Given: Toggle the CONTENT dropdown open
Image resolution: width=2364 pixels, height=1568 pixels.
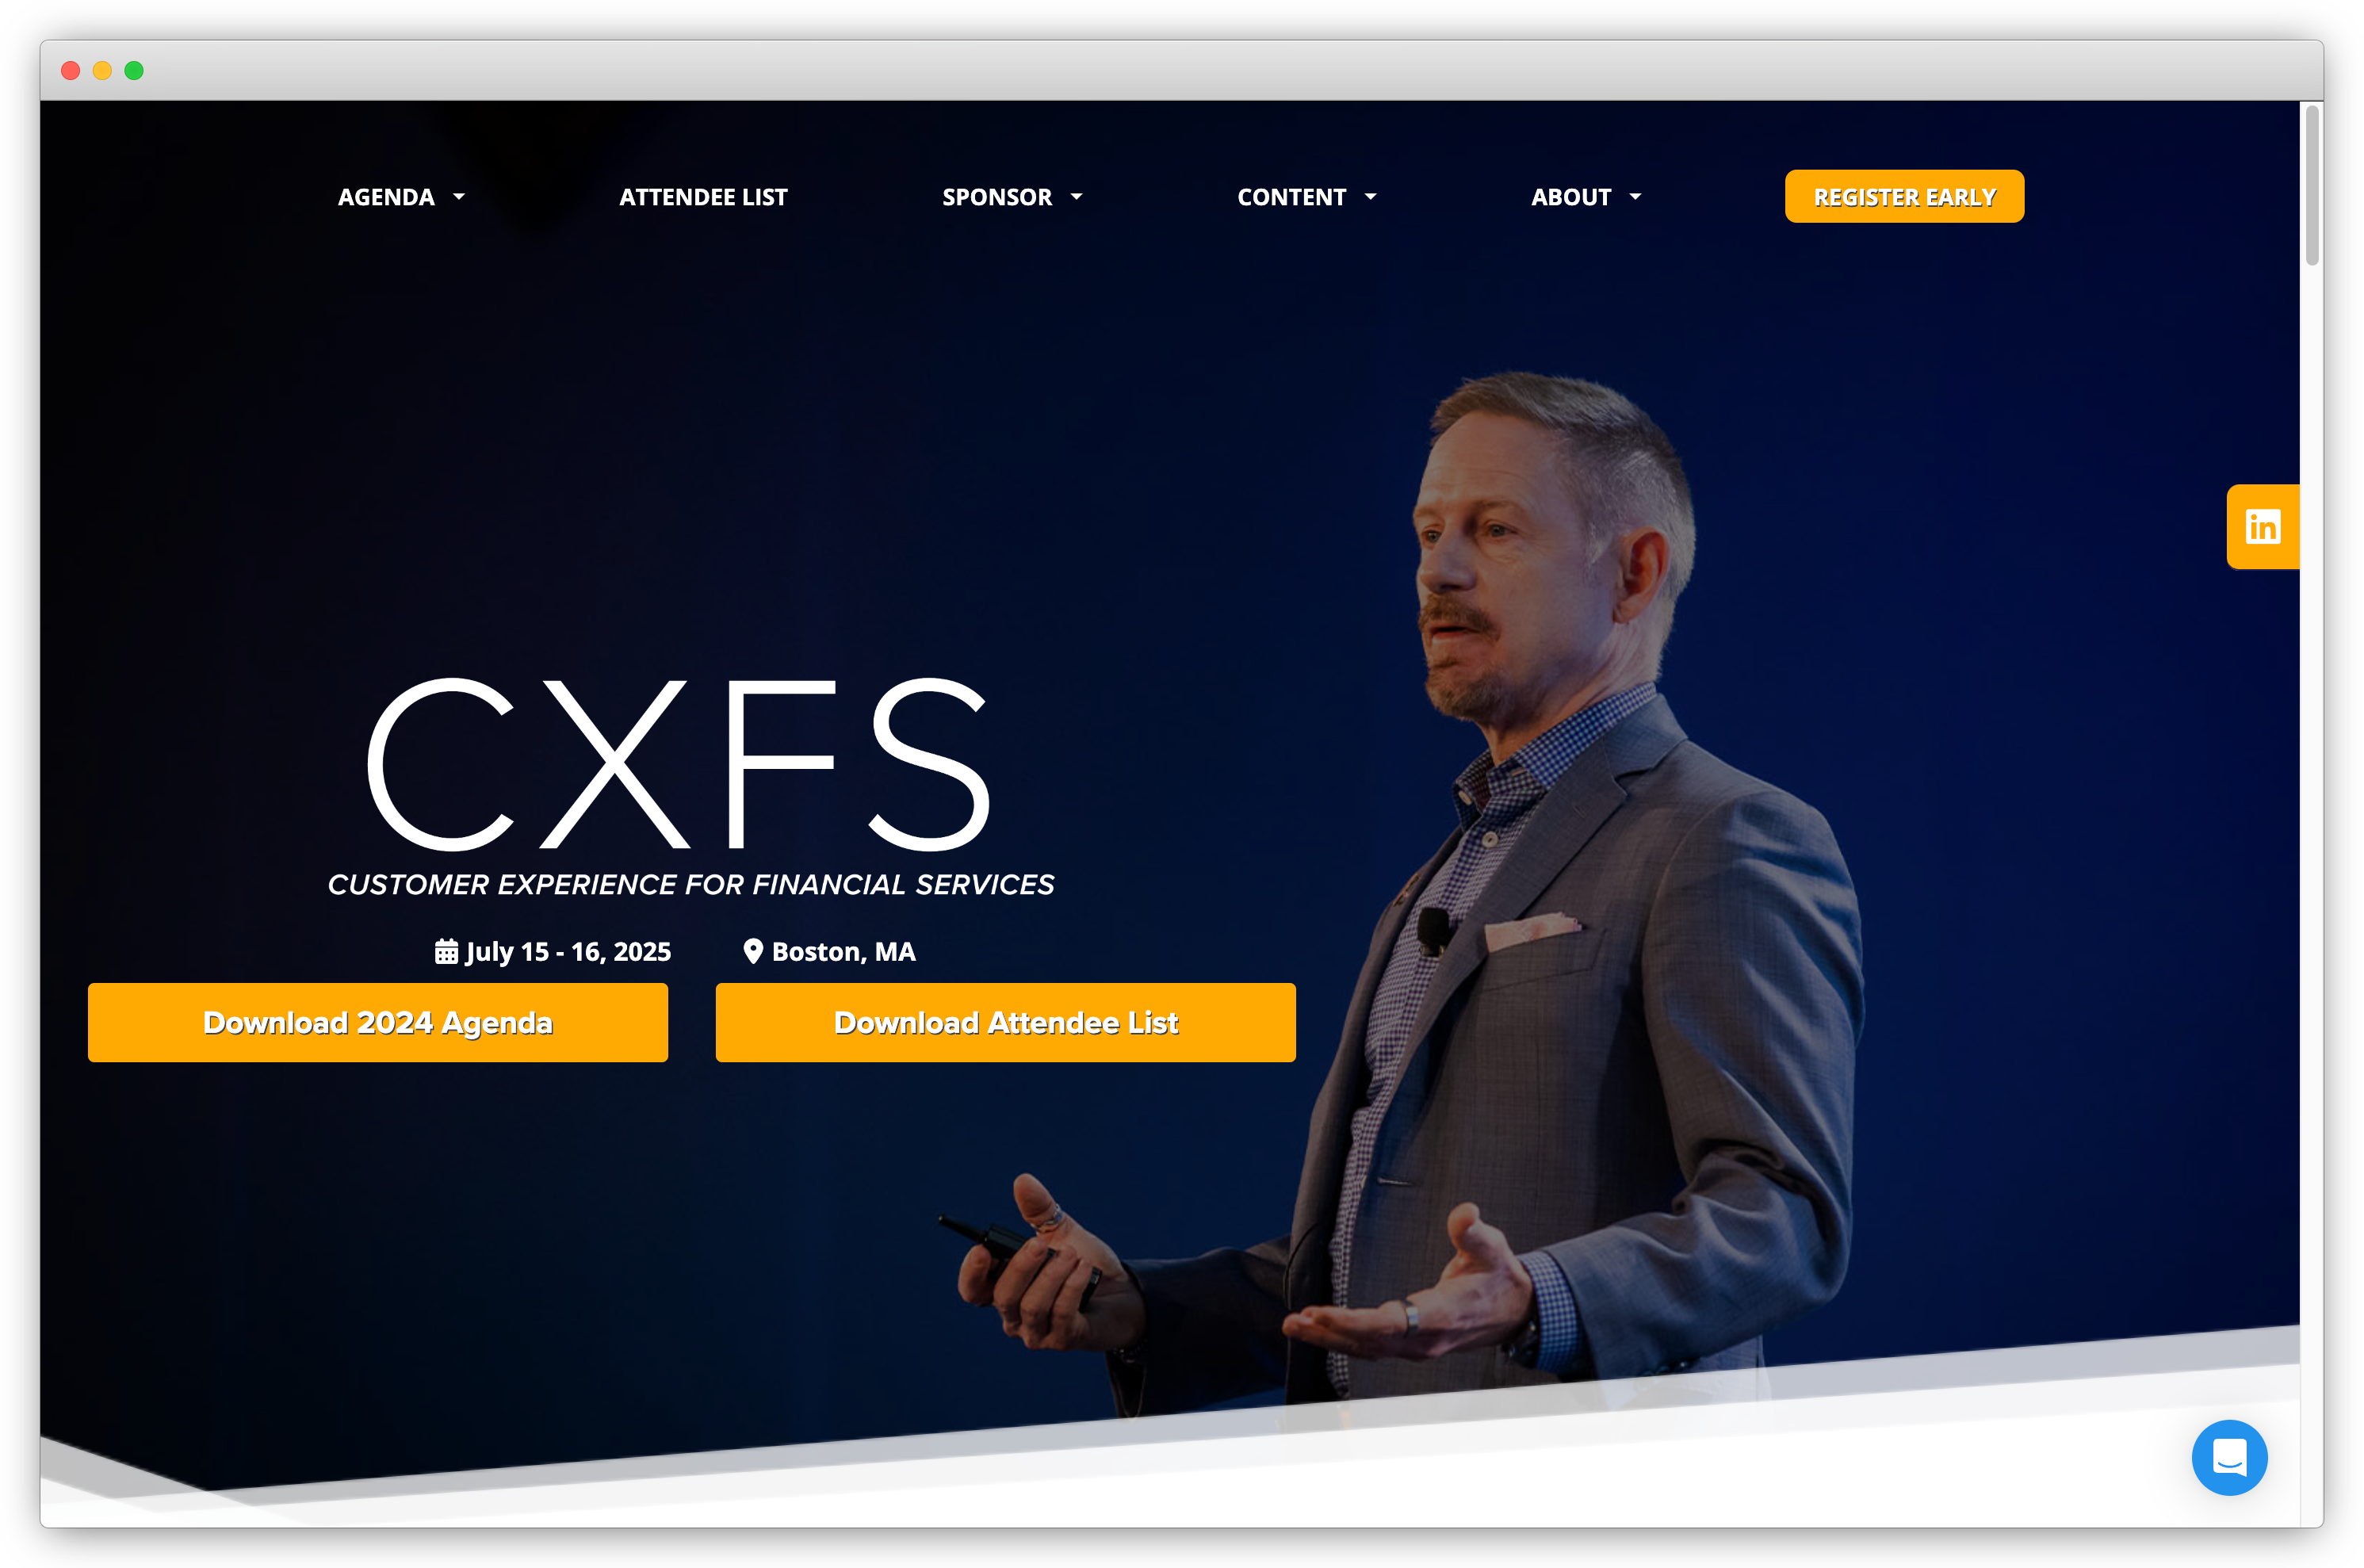Looking at the screenshot, I should point(1306,196).
